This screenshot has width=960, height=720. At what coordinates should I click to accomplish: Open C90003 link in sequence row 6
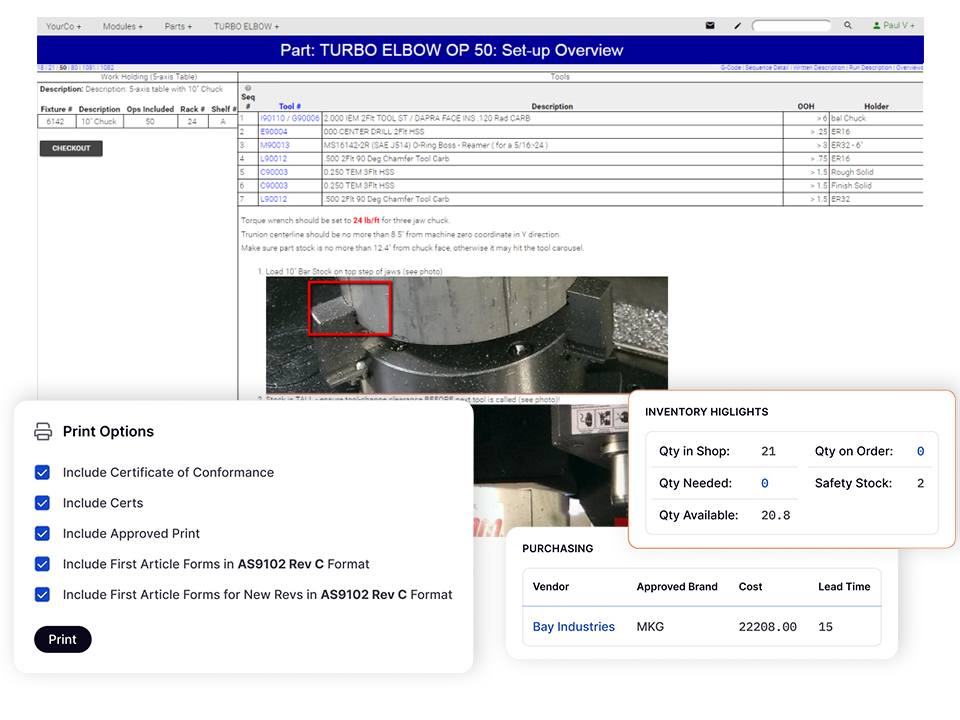click(274, 186)
